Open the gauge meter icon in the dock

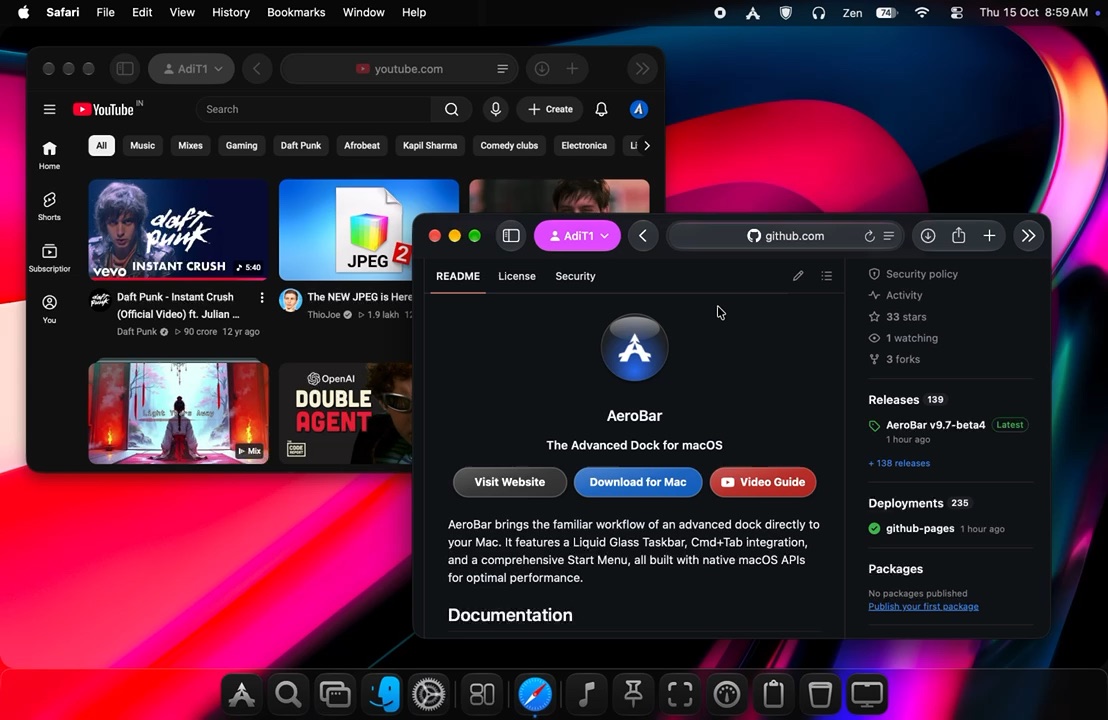pyautogui.click(x=727, y=695)
